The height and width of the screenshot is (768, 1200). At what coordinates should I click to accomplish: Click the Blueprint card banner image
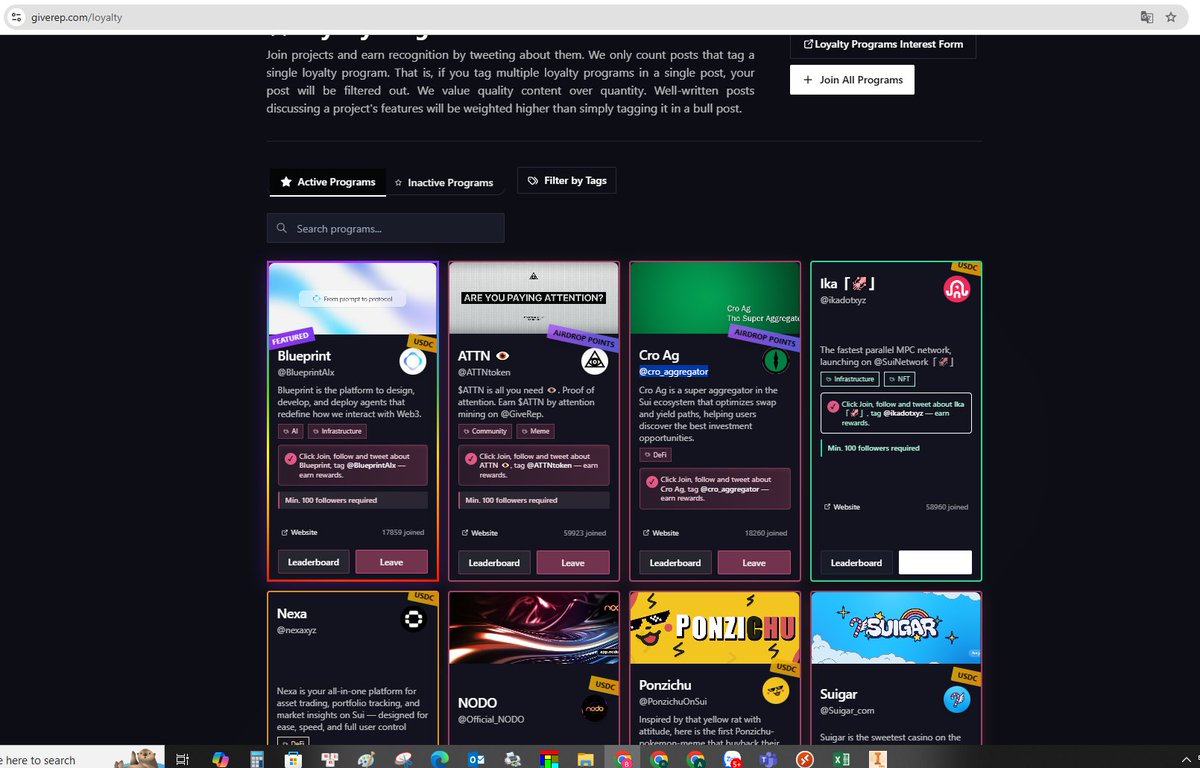[353, 298]
